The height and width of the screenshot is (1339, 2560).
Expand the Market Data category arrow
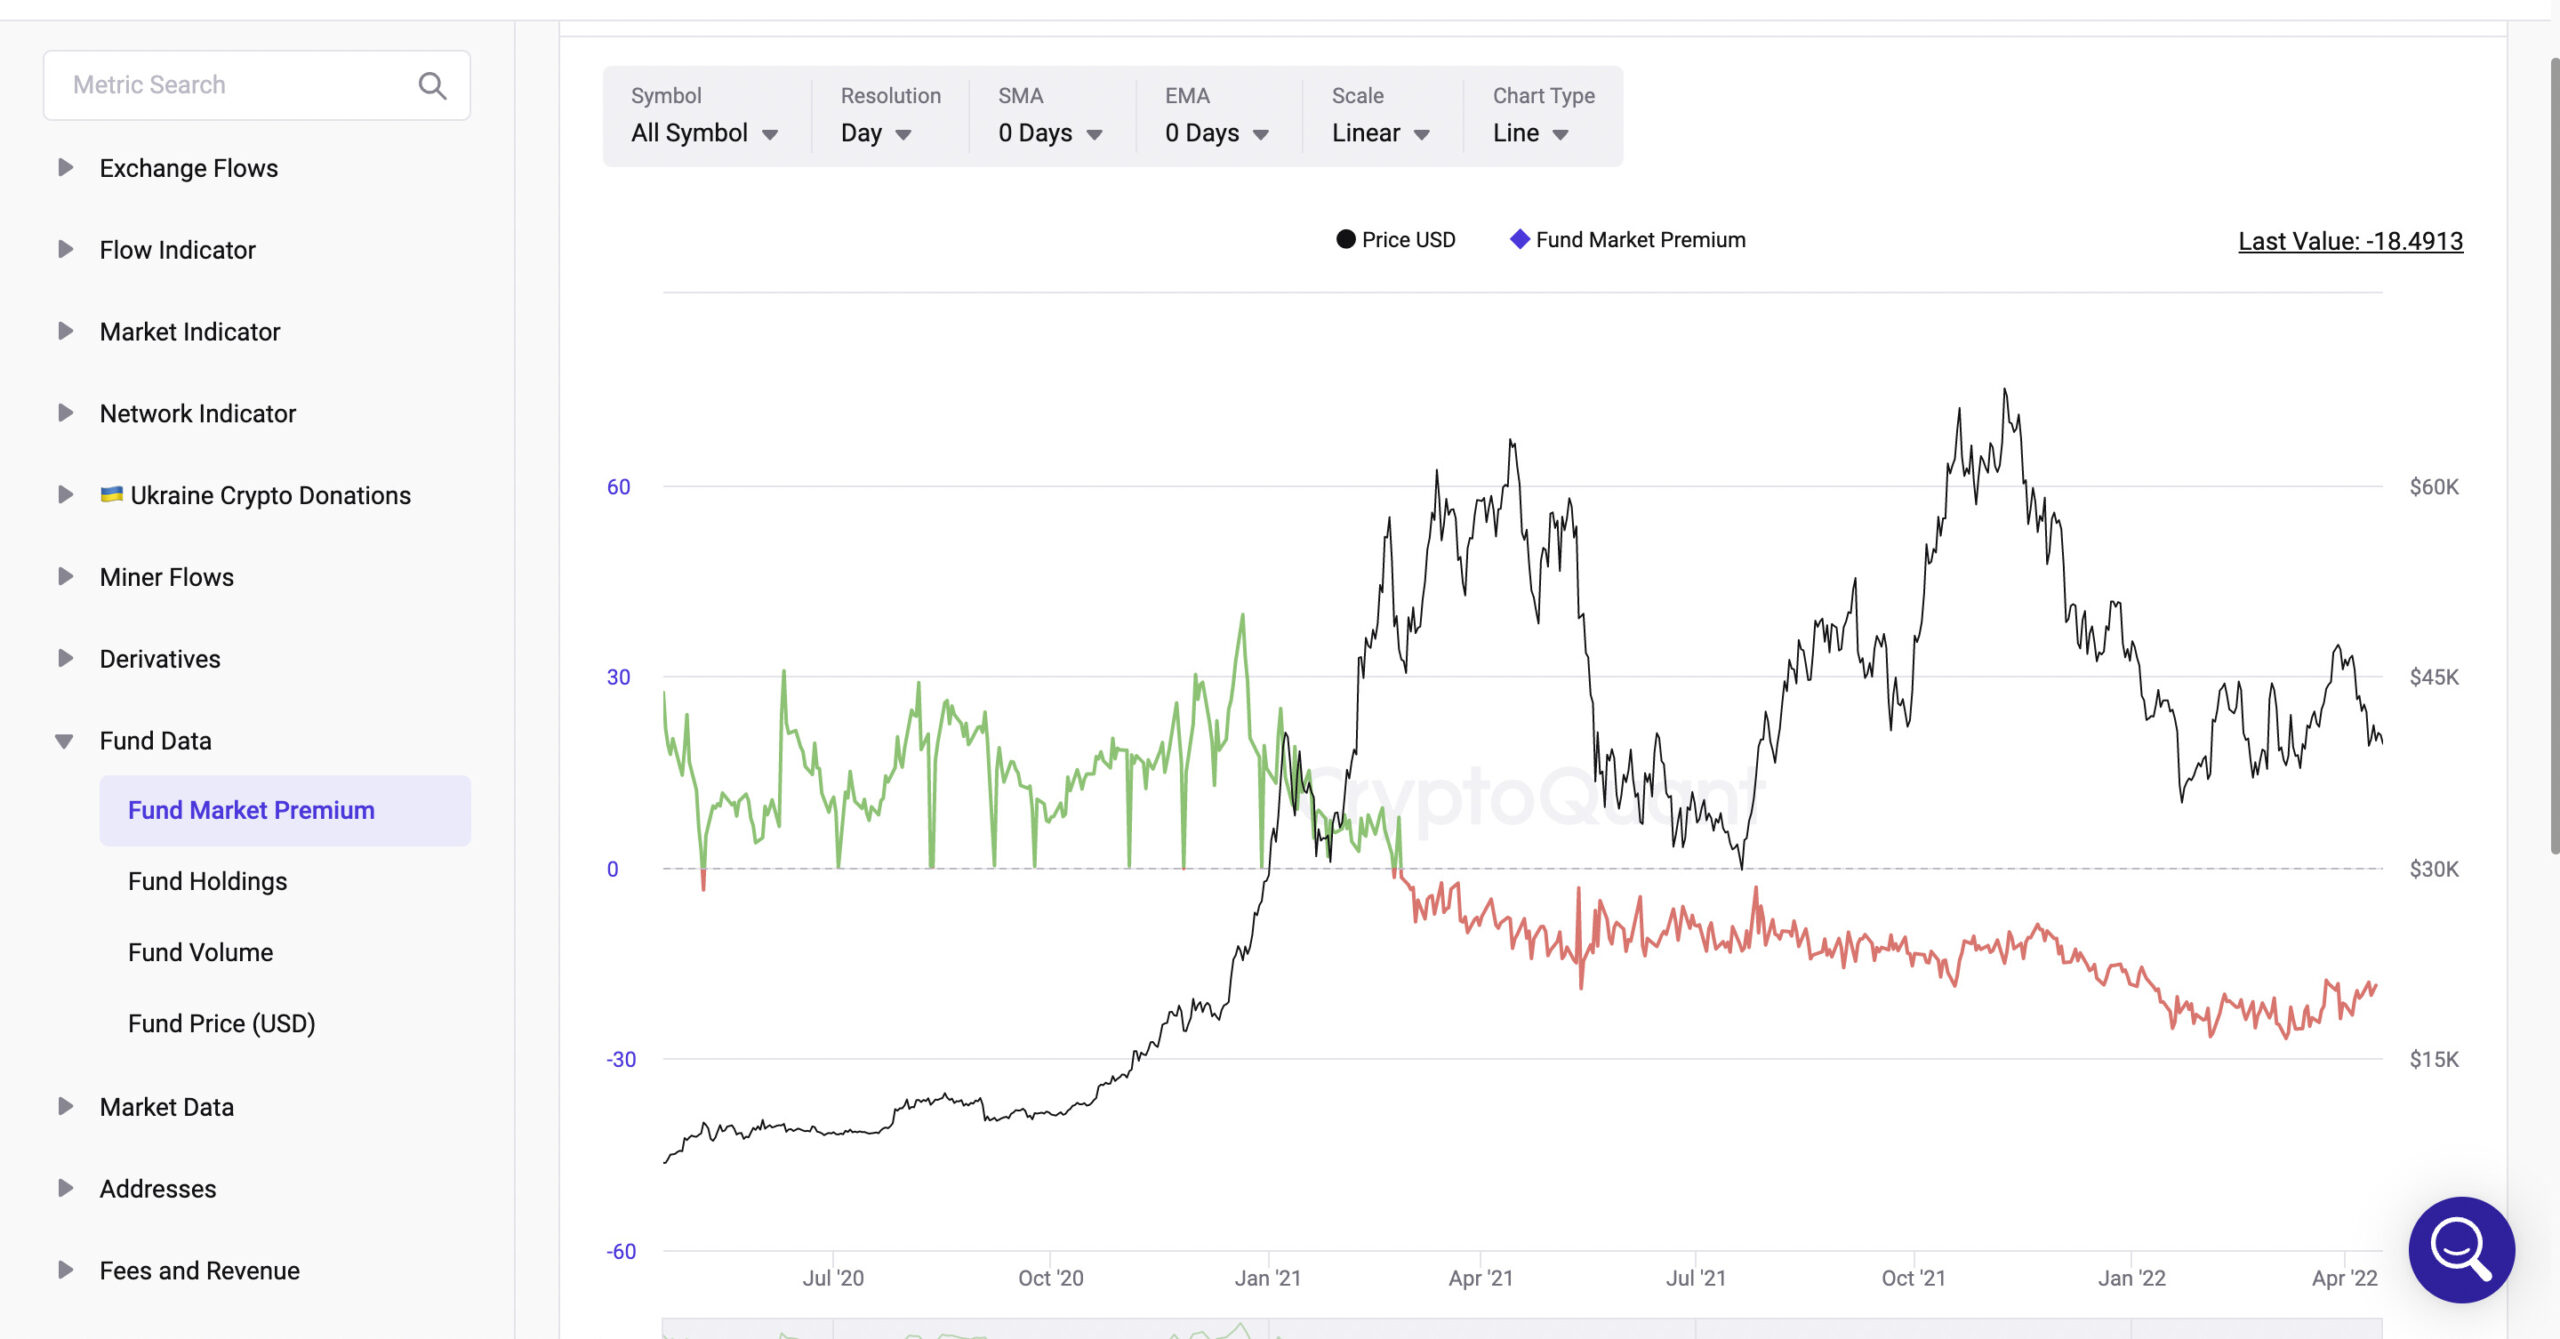(65, 1107)
